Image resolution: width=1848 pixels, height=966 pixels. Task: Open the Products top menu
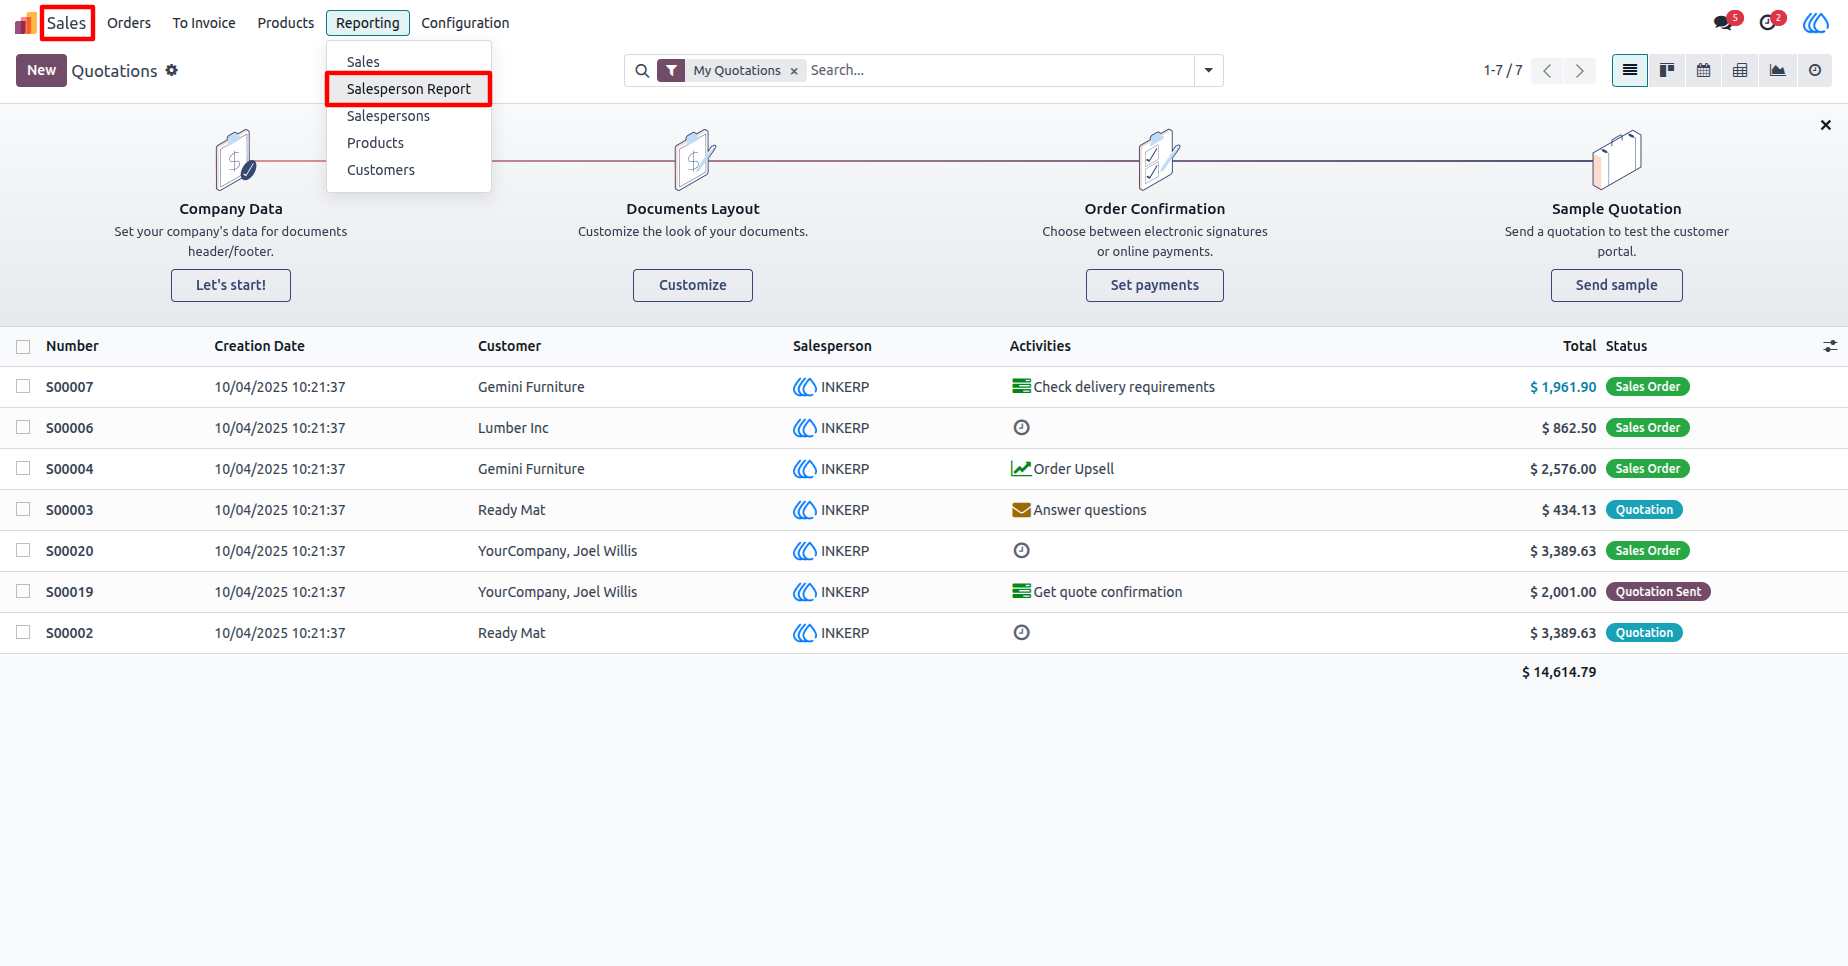tap(286, 23)
